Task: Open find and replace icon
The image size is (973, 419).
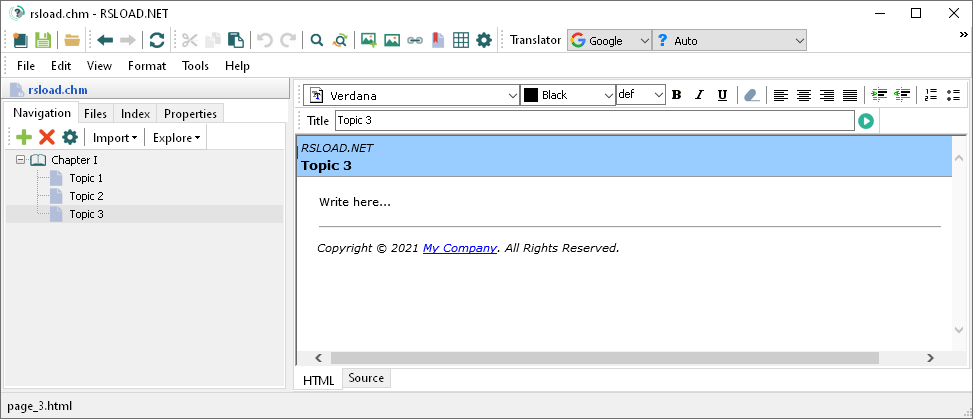Action: tap(340, 40)
